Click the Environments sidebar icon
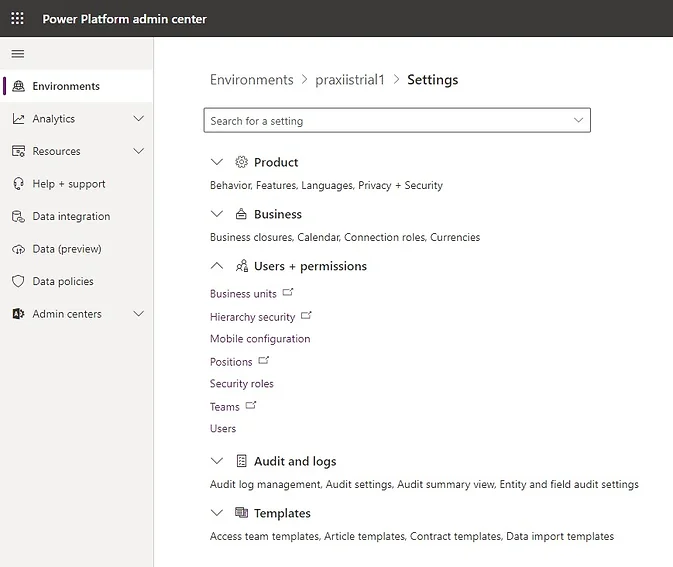This screenshot has width=673, height=567. click(18, 86)
